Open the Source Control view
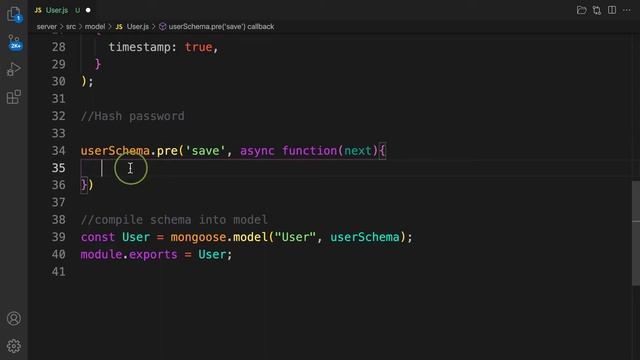This screenshot has height=360, width=640. 14,42
